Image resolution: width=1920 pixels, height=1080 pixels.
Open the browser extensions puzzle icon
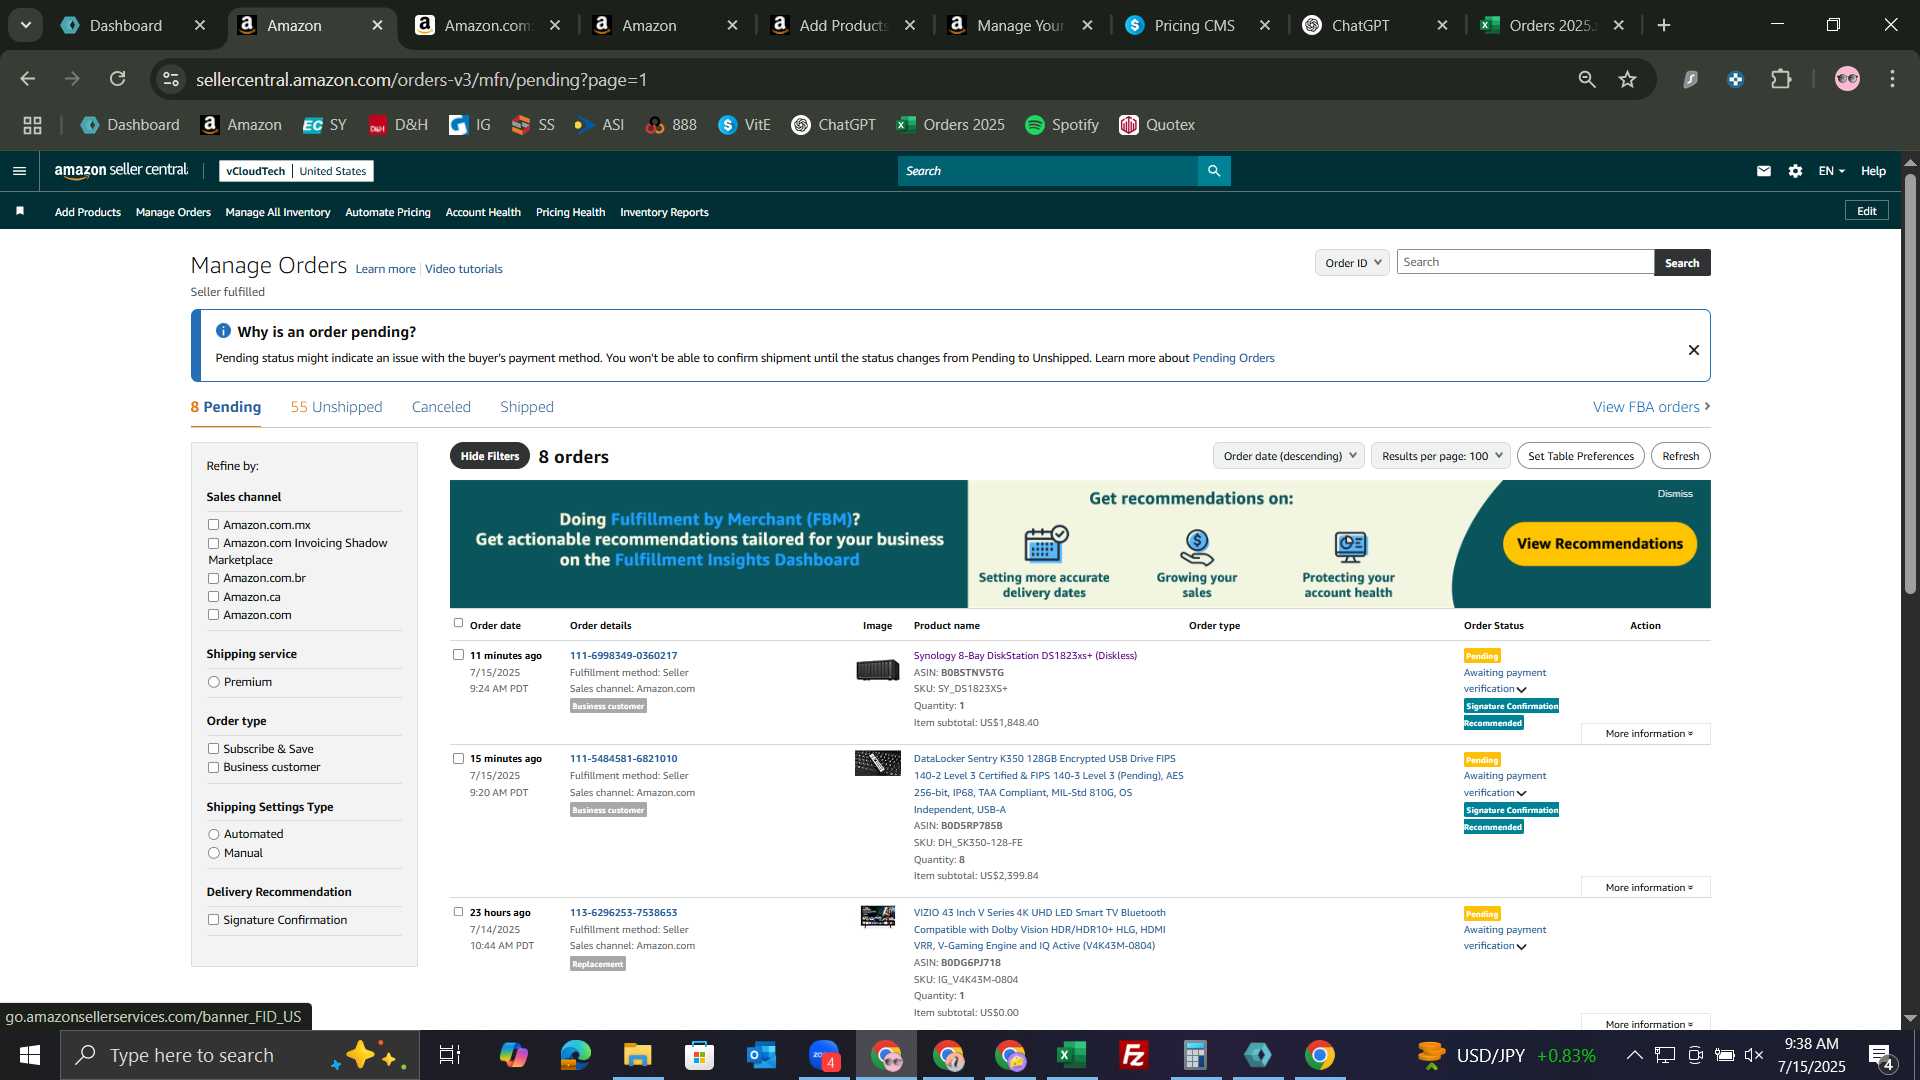click(x=1782, y=79)
